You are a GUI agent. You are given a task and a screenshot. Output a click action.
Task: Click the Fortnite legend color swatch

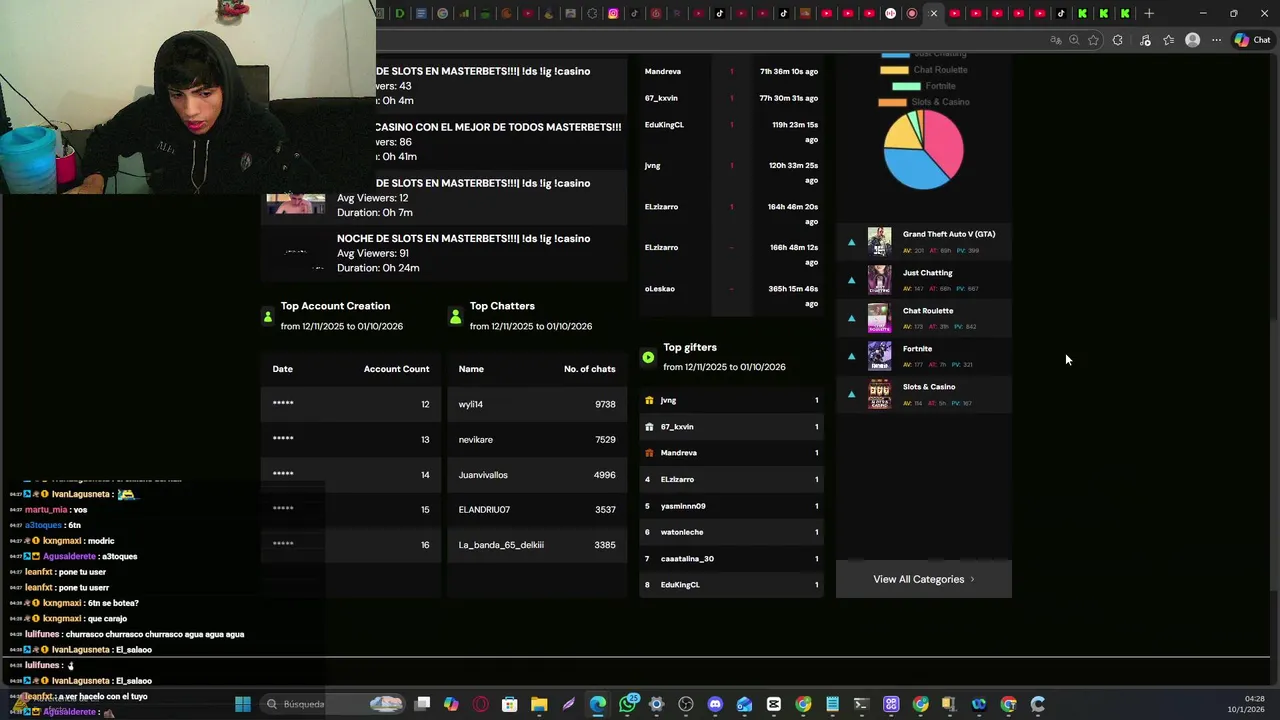906,86
